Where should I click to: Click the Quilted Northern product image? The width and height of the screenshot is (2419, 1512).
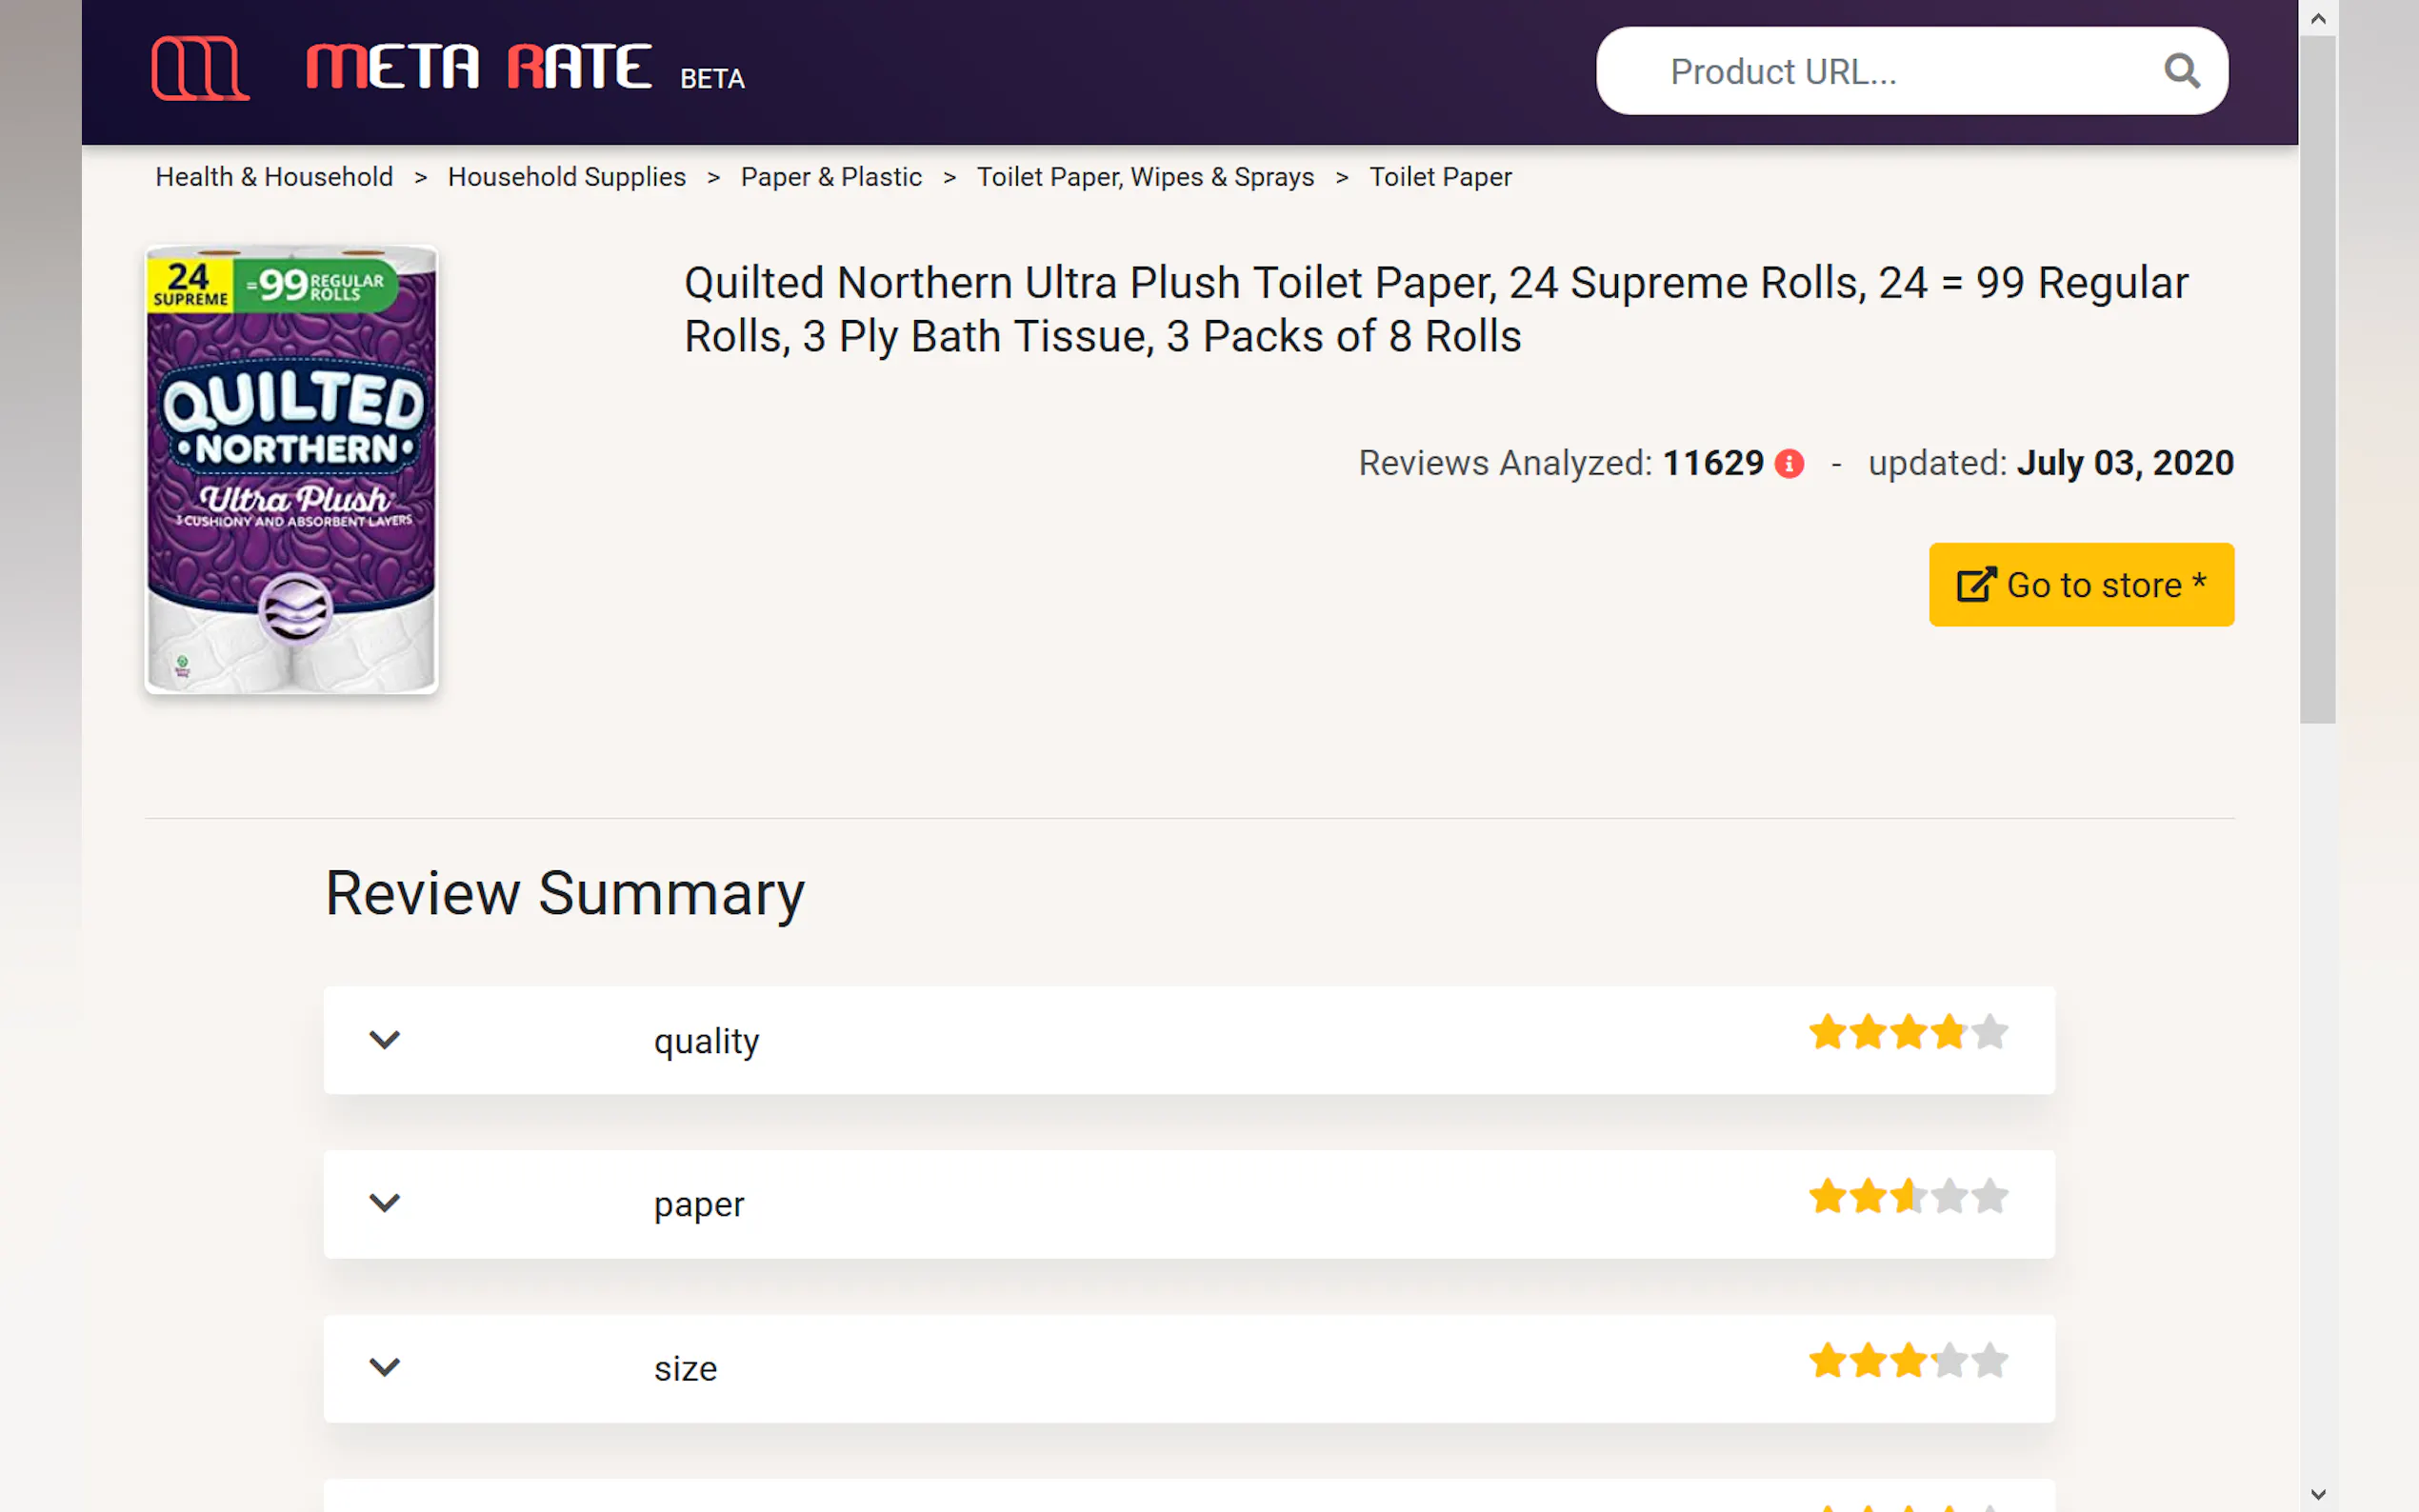pyautogui.click(x=291, y=469)
